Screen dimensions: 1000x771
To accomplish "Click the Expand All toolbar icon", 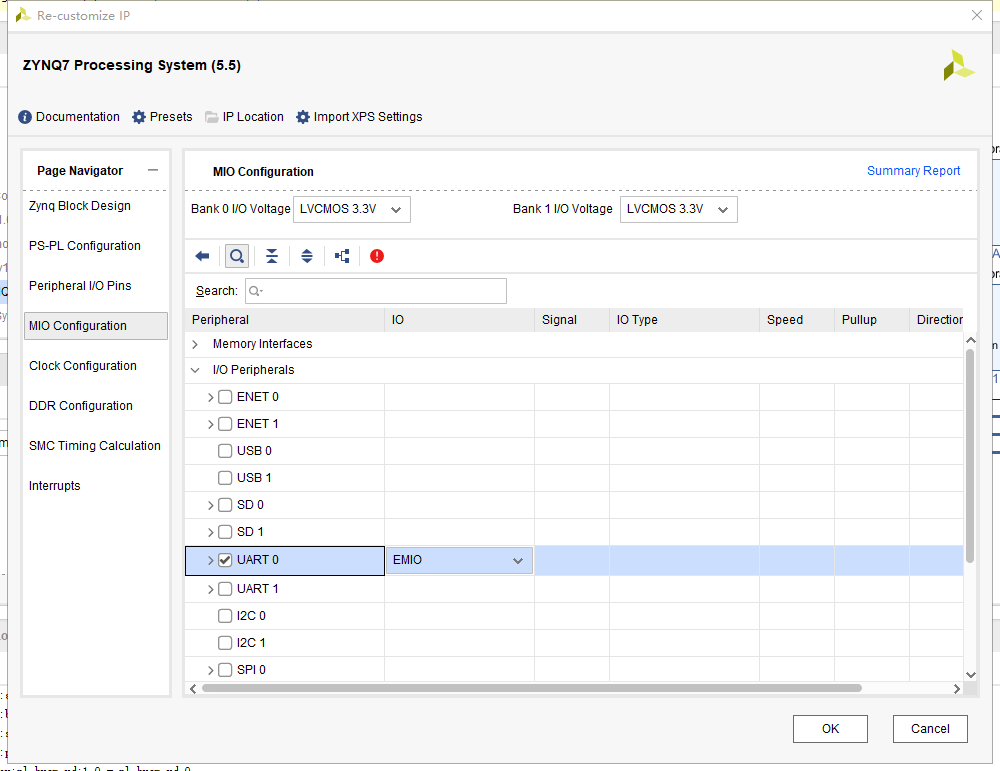I will tap(307, 256).
